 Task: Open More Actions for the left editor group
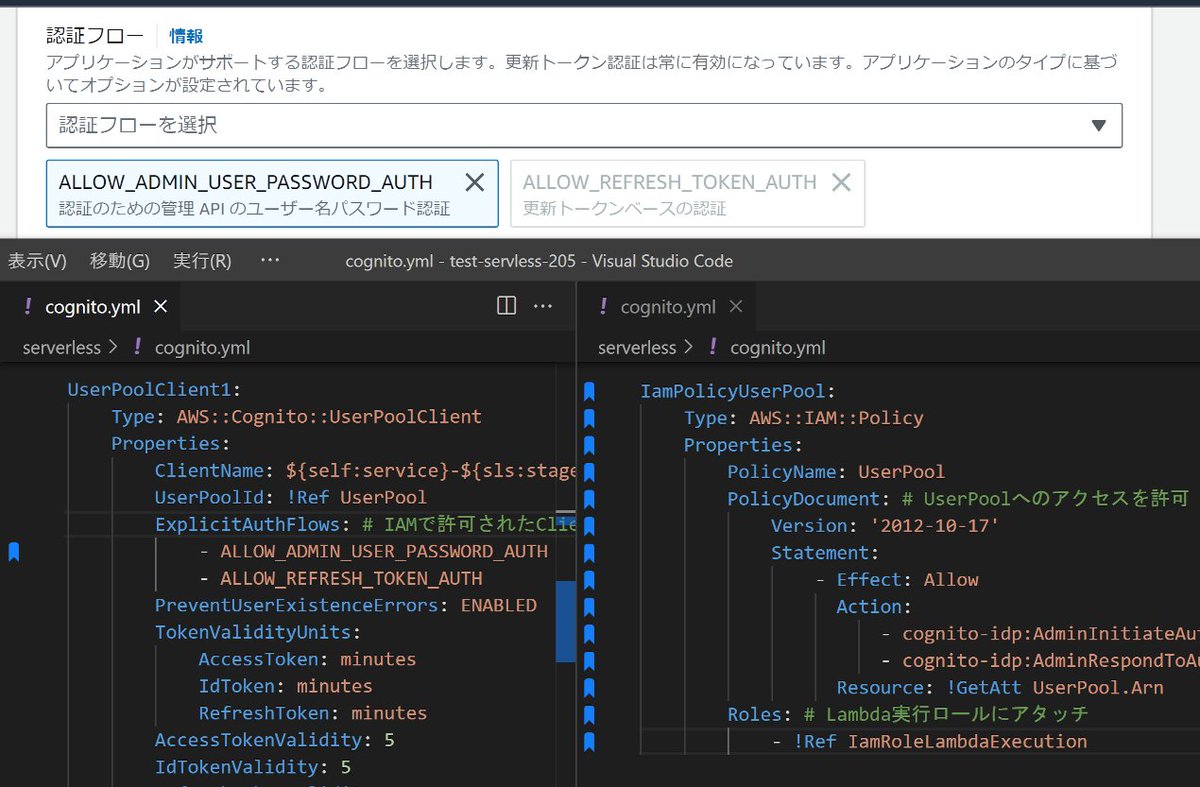[x=543, y=306]
